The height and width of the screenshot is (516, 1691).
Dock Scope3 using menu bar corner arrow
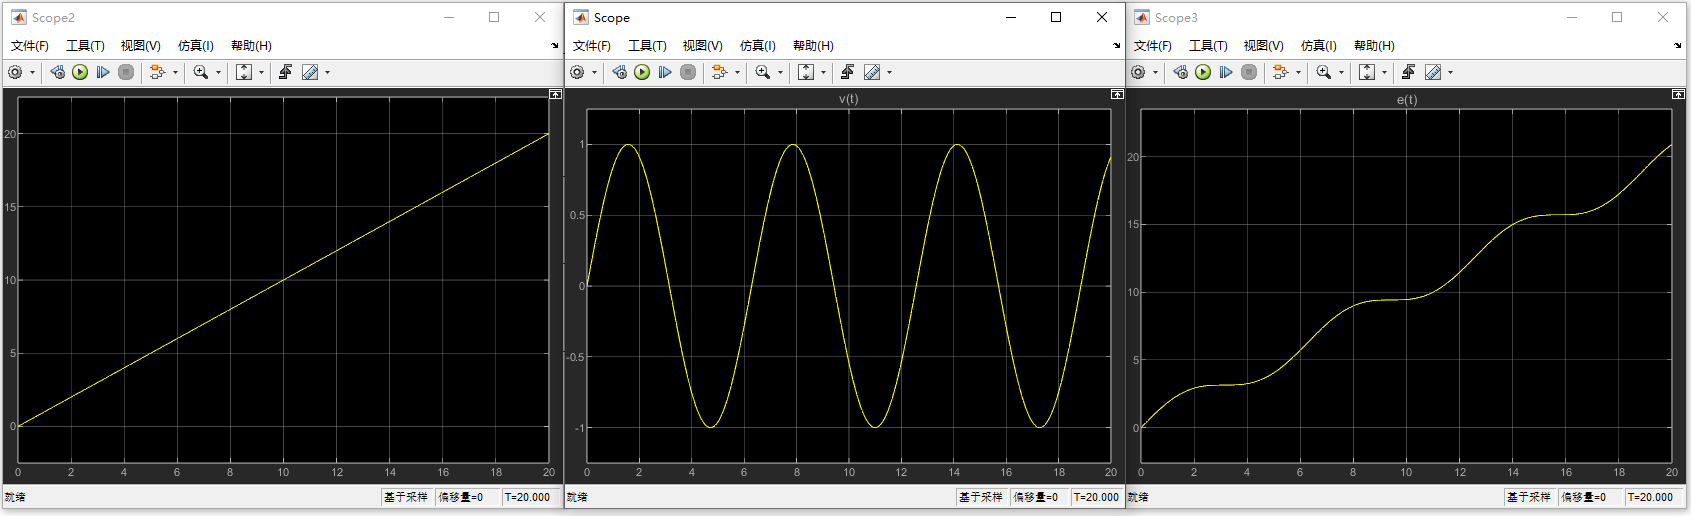tap(1678, 46)
